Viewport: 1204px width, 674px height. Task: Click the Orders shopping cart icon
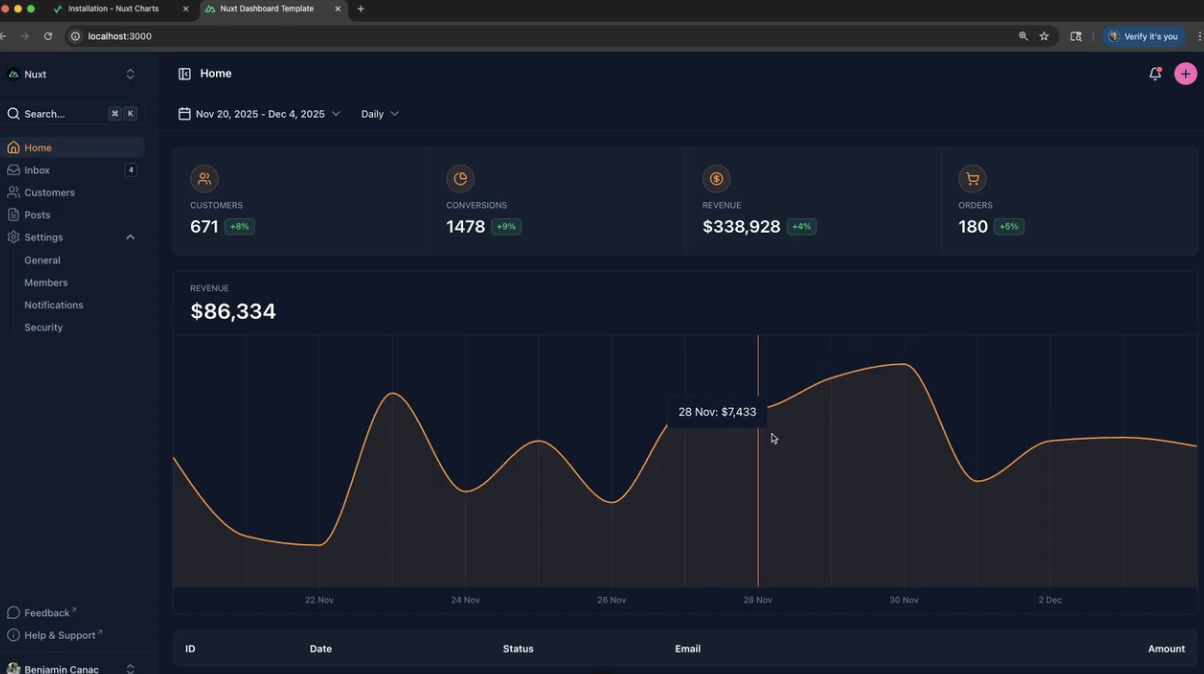click(x=972, y=179)
